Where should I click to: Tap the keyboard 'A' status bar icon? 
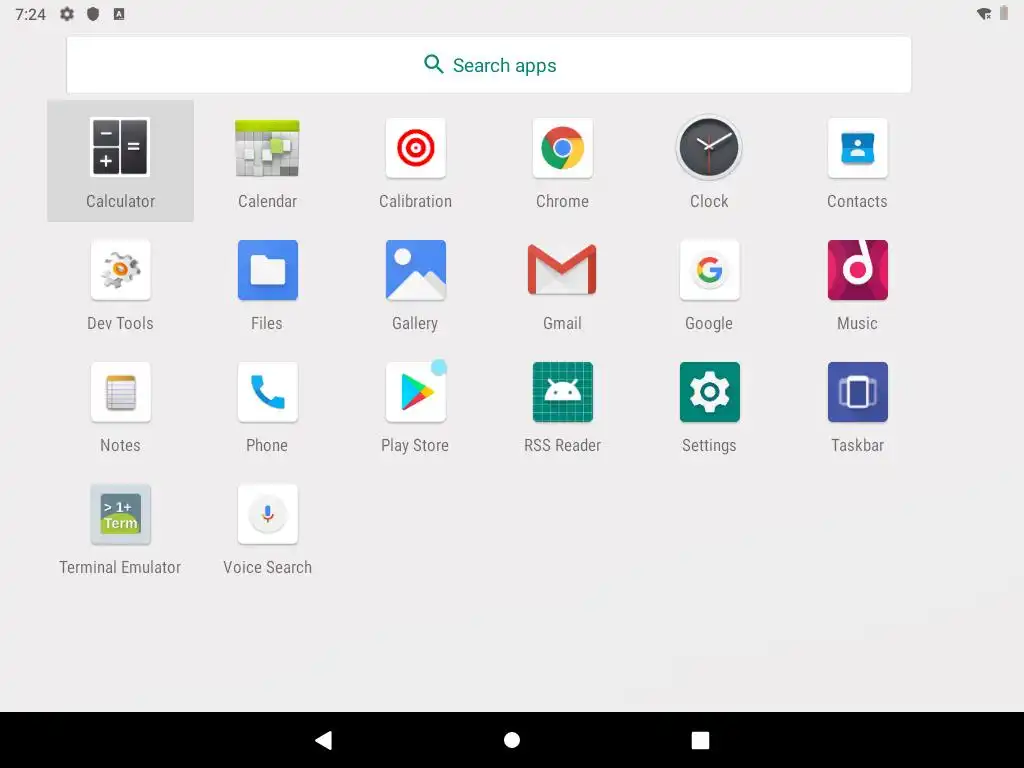point(119,14)
